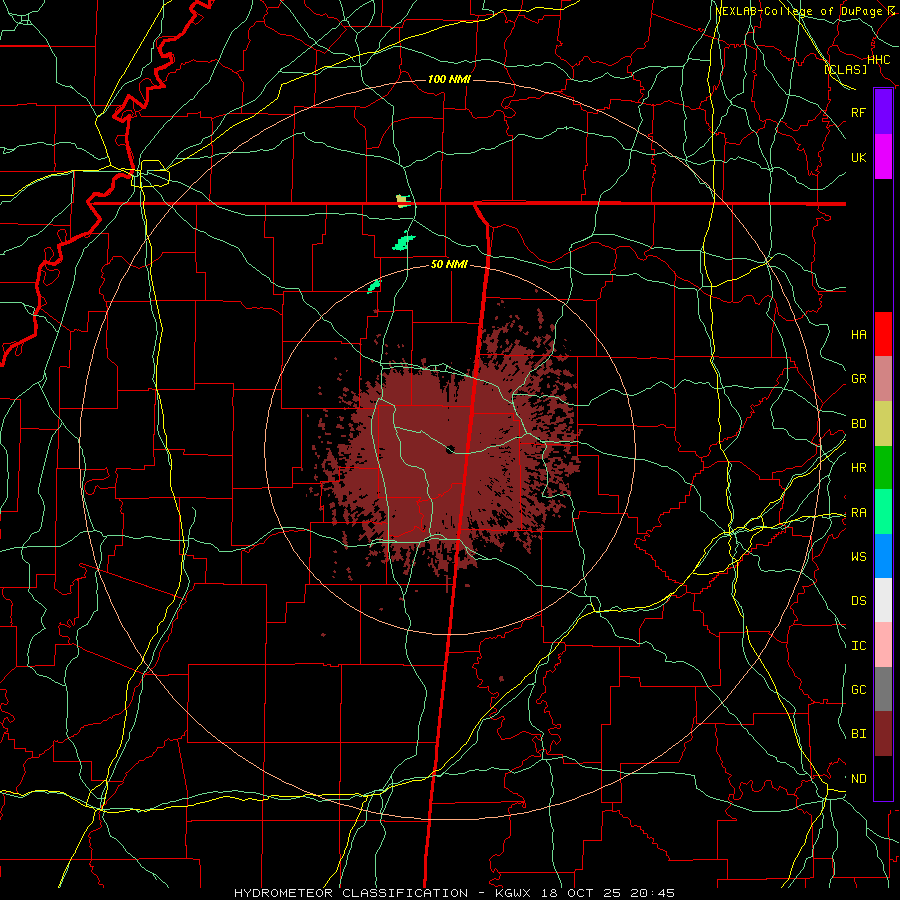Select the BD legend label
900x900 pixels.
click(859, 424)
